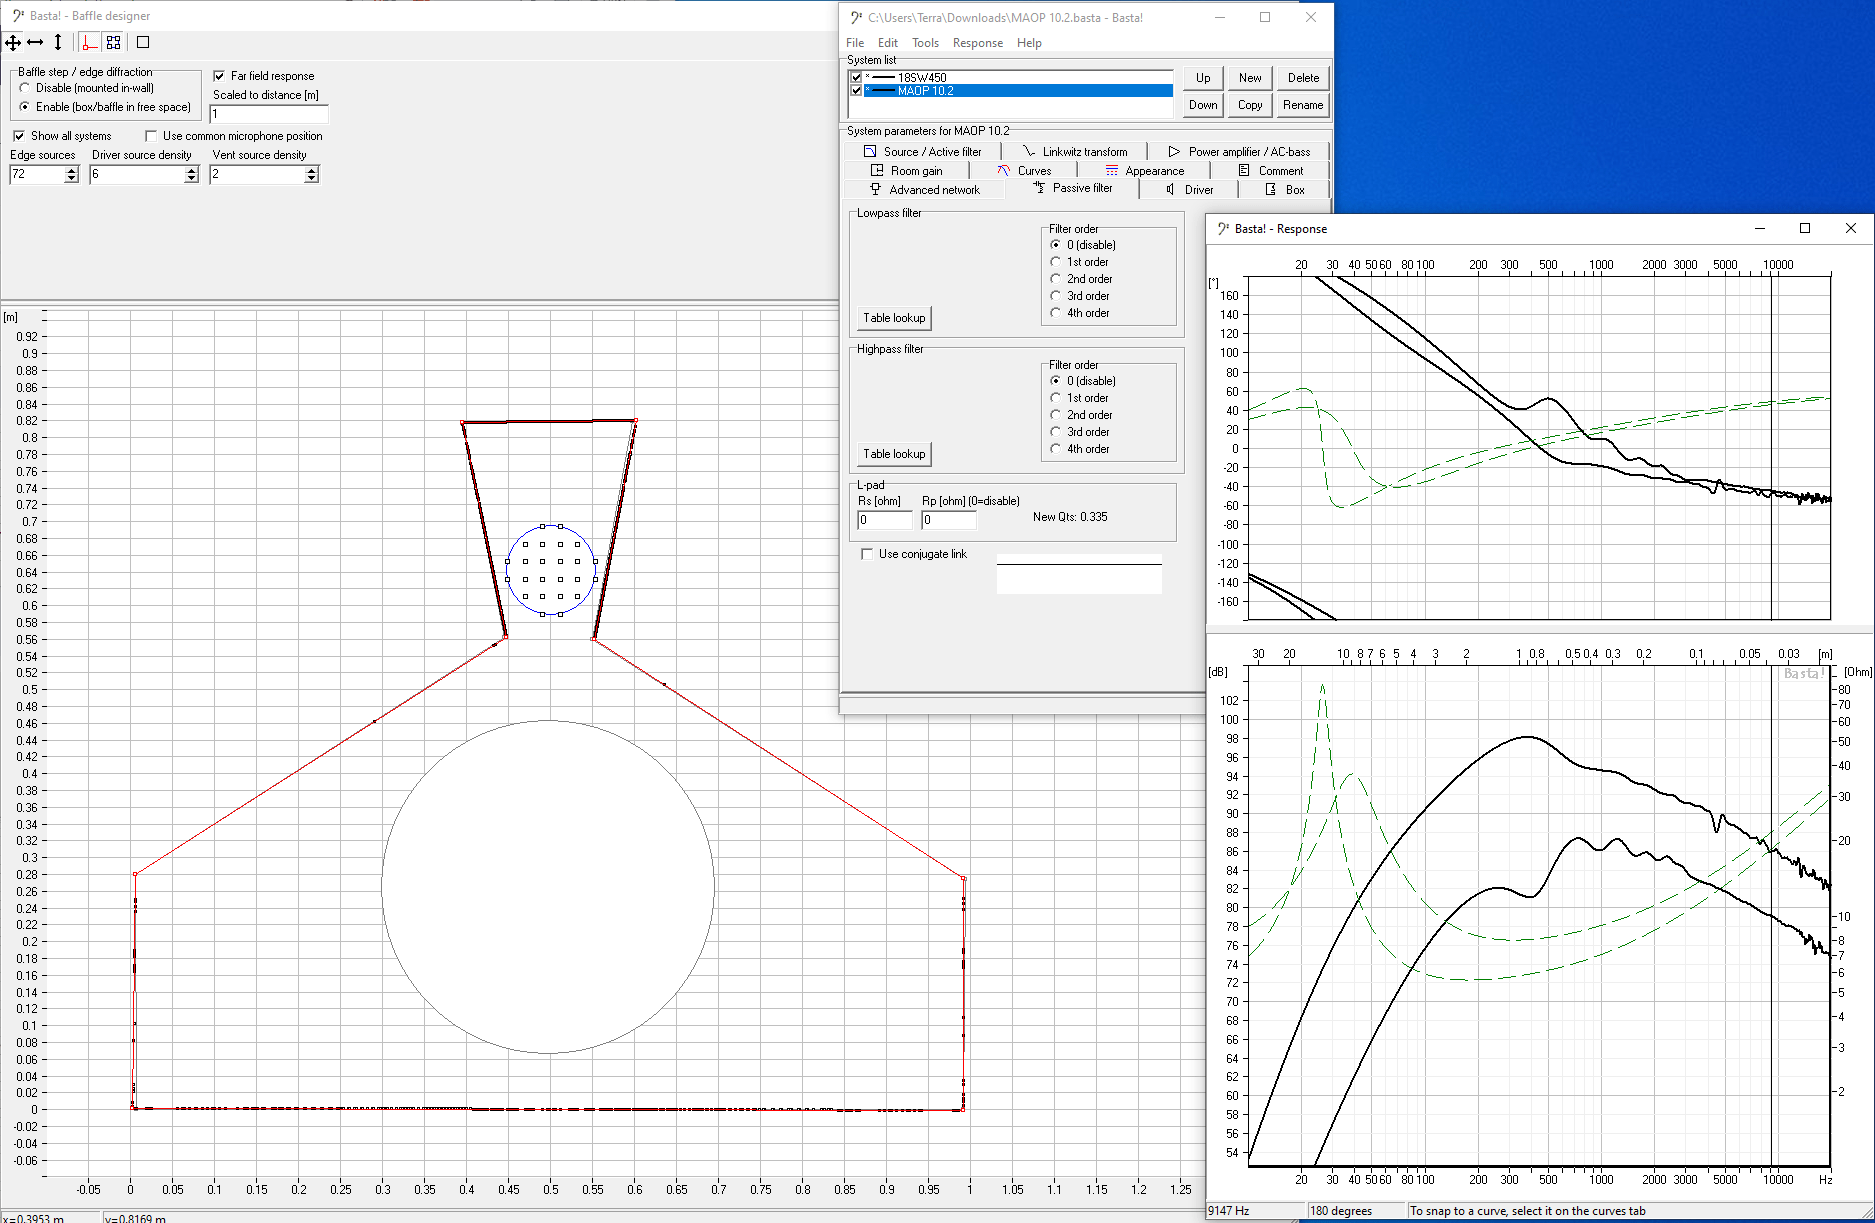Increase Driver source density with up arrow
Image resolution: width=1875 pixels, height=1223 pixels.
pos(192,171)
